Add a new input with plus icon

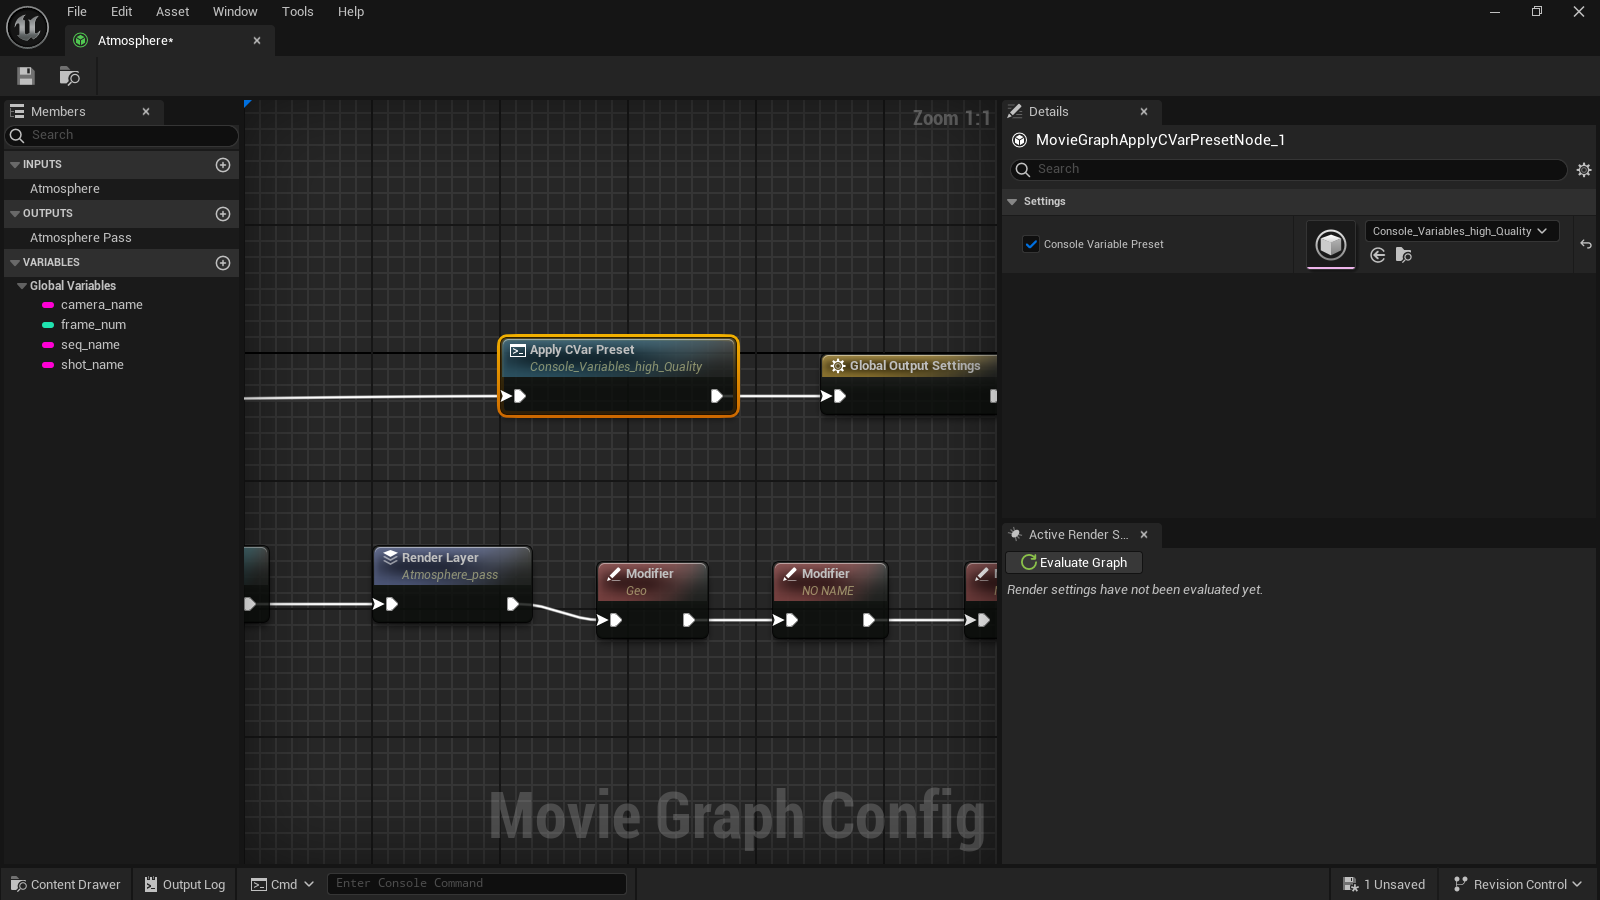pyautogui.click(x=223, y=165)
